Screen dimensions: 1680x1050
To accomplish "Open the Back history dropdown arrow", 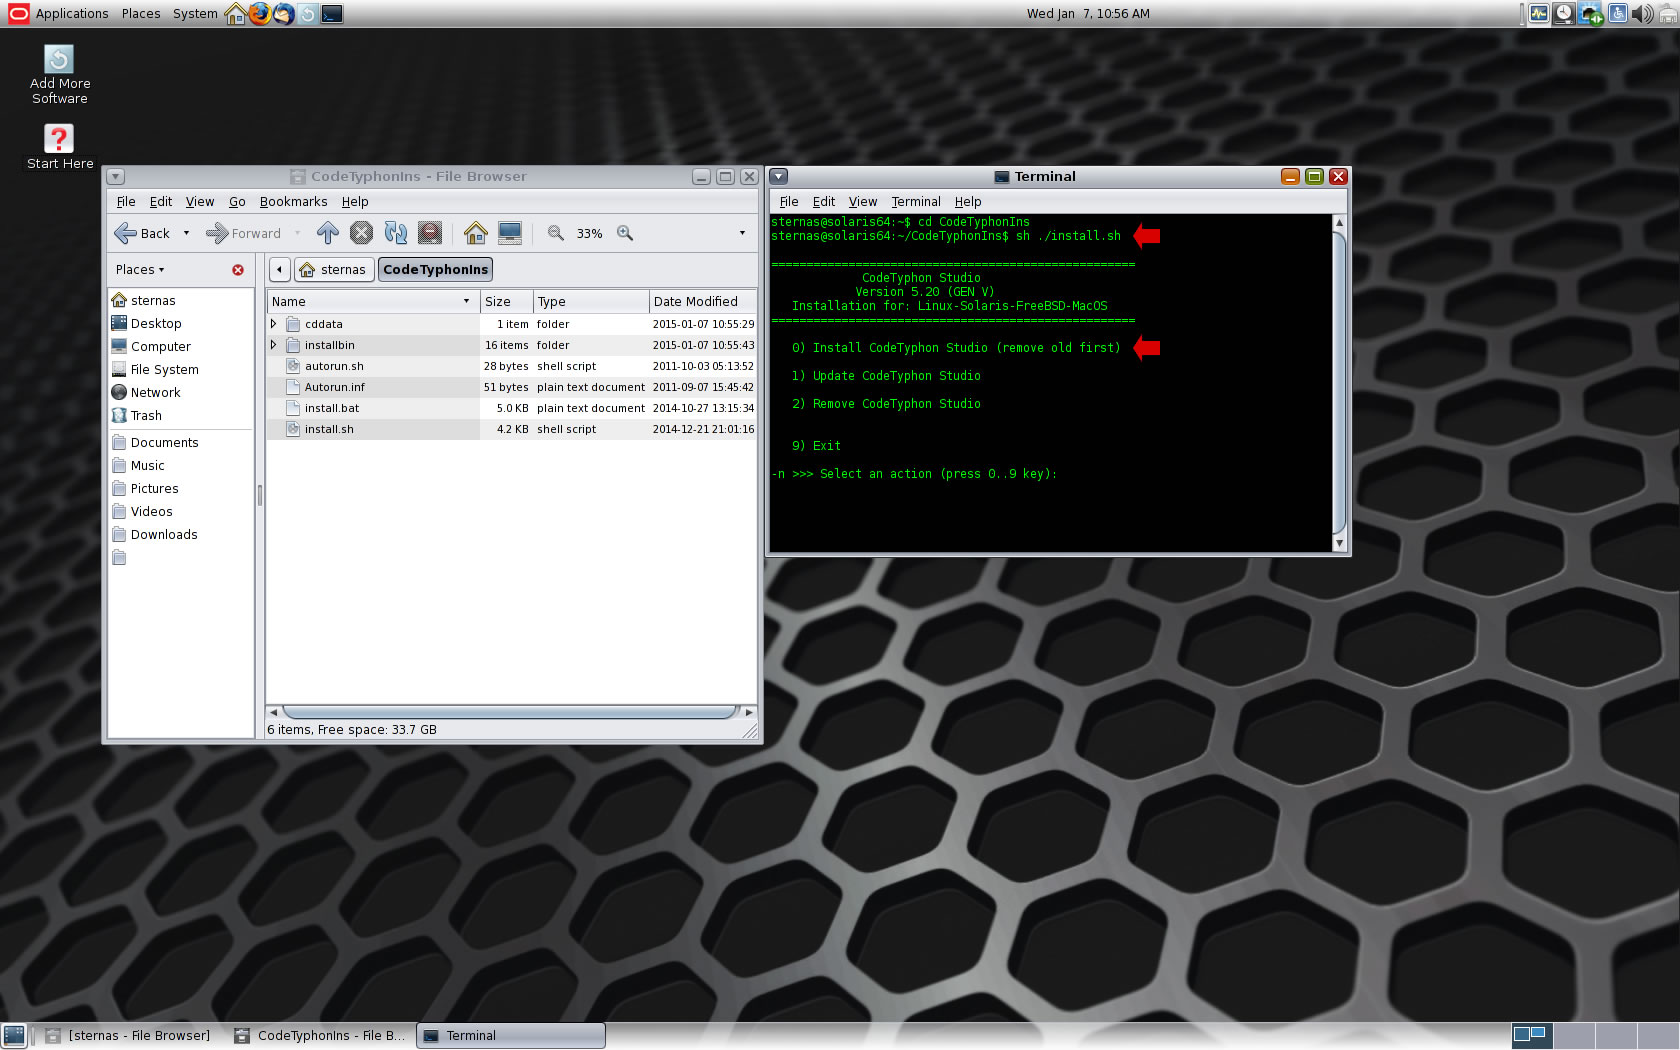I will point(186,233).
